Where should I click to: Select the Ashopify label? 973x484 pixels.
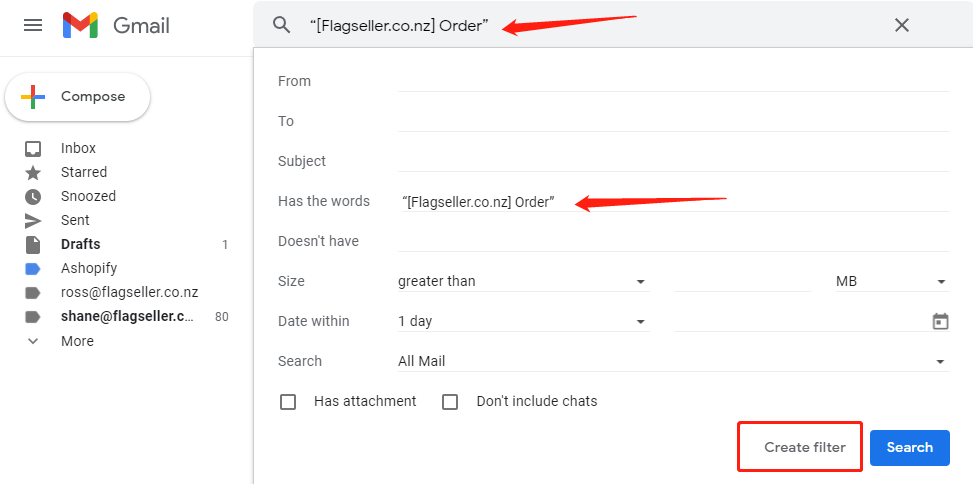tap(88, 268)
